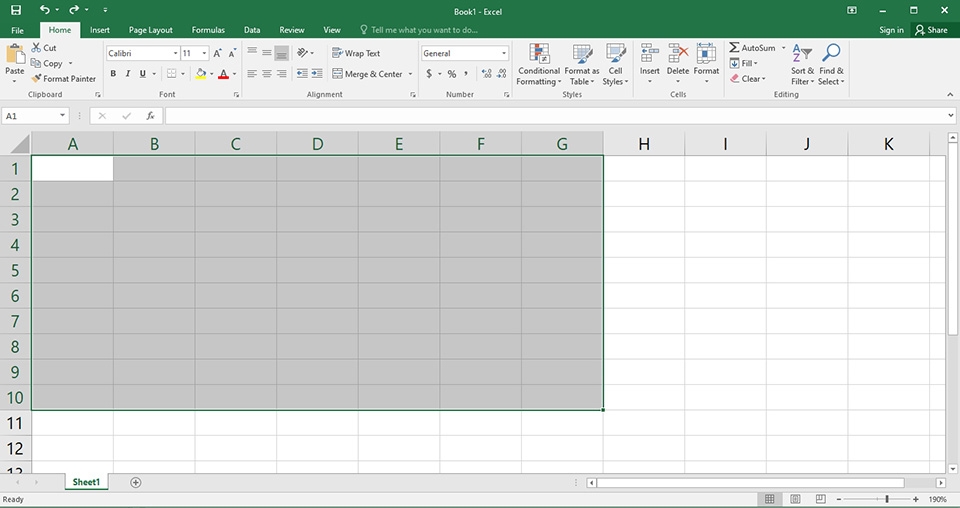This screenshot has height=508, width=960.
Task: Decrease font size with the smaller A icon
Action: 232,53
